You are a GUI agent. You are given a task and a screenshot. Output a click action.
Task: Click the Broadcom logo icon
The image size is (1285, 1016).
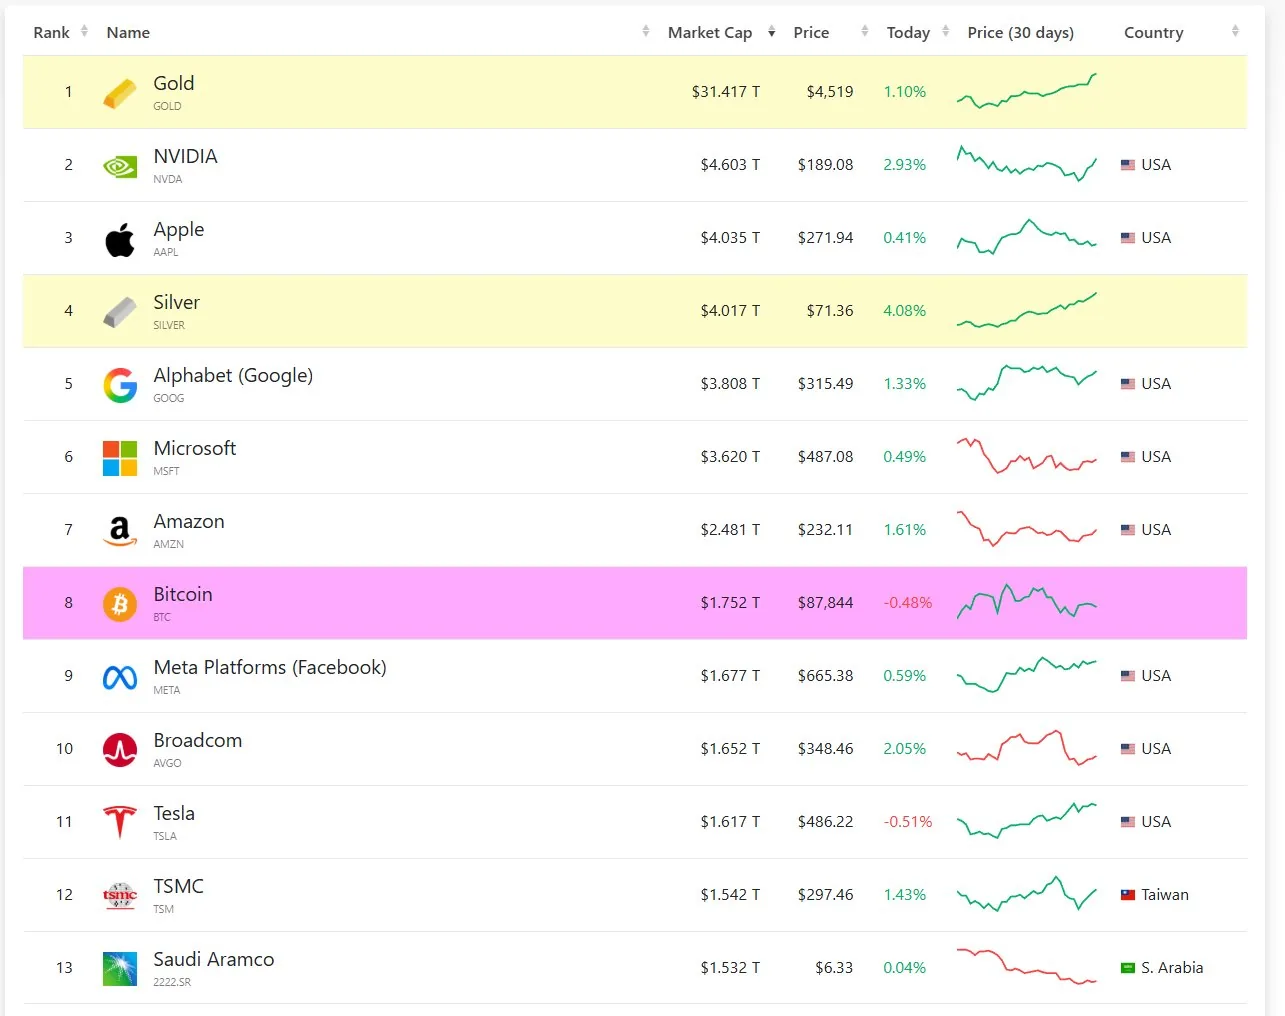click(x=120, y=750)
